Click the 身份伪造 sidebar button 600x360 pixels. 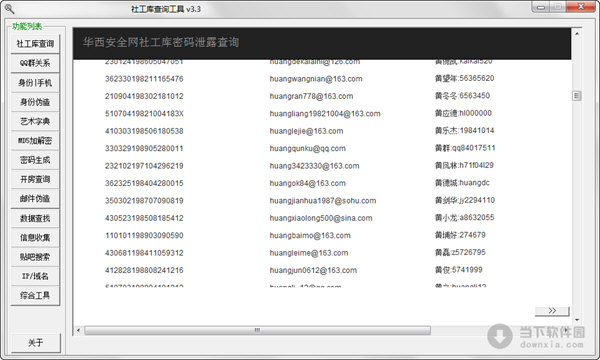pyautogui.click(x=35, y=102)
